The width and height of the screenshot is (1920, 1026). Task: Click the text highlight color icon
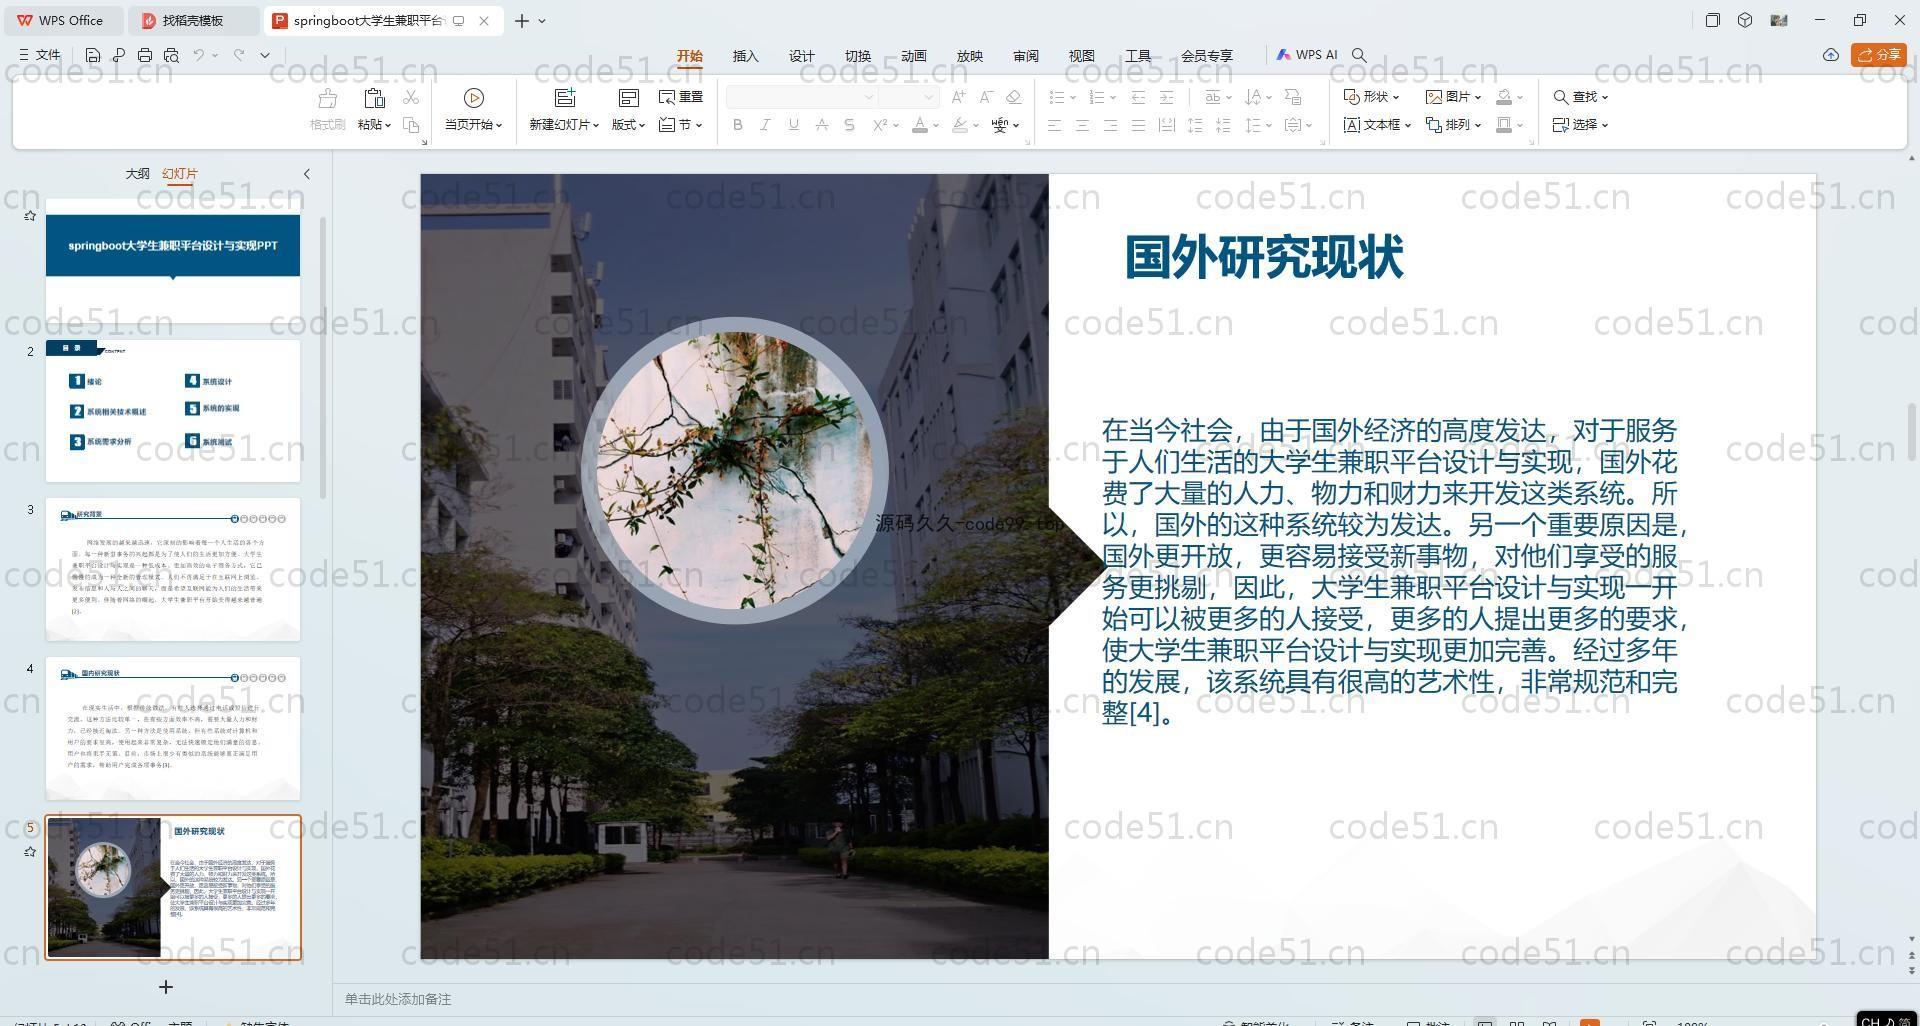(x=960, y=125)
